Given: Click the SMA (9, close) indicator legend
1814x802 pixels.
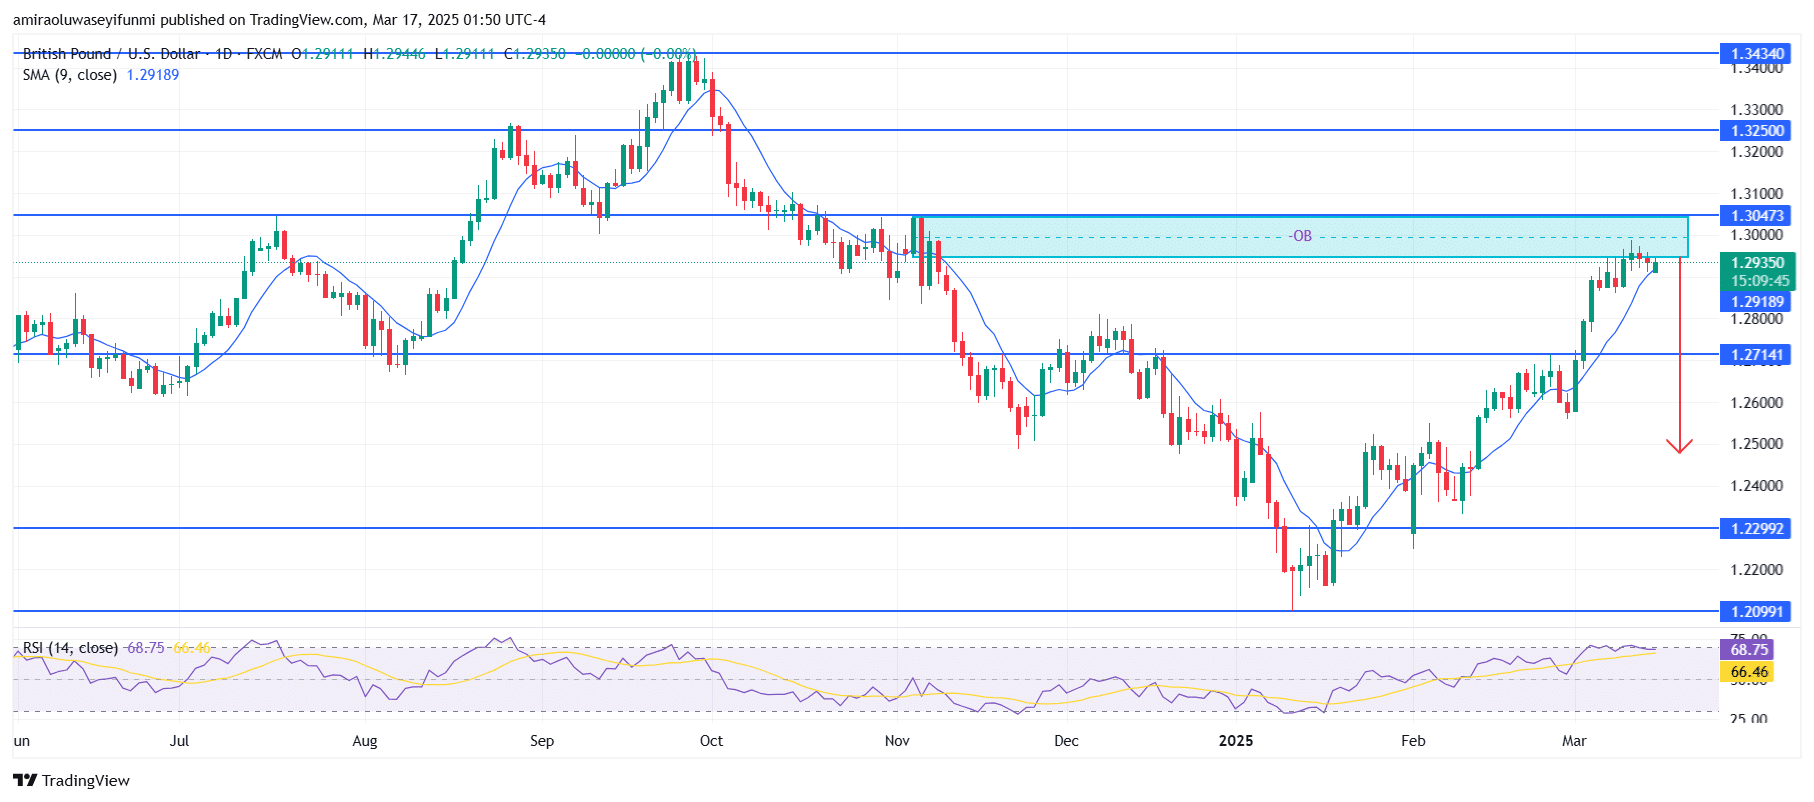Looking at the screenshot, I should 70,75.
